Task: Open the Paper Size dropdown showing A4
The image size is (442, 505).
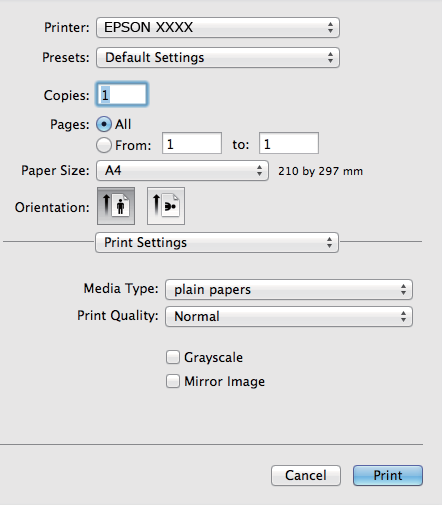Action: [x=182, y=171]
